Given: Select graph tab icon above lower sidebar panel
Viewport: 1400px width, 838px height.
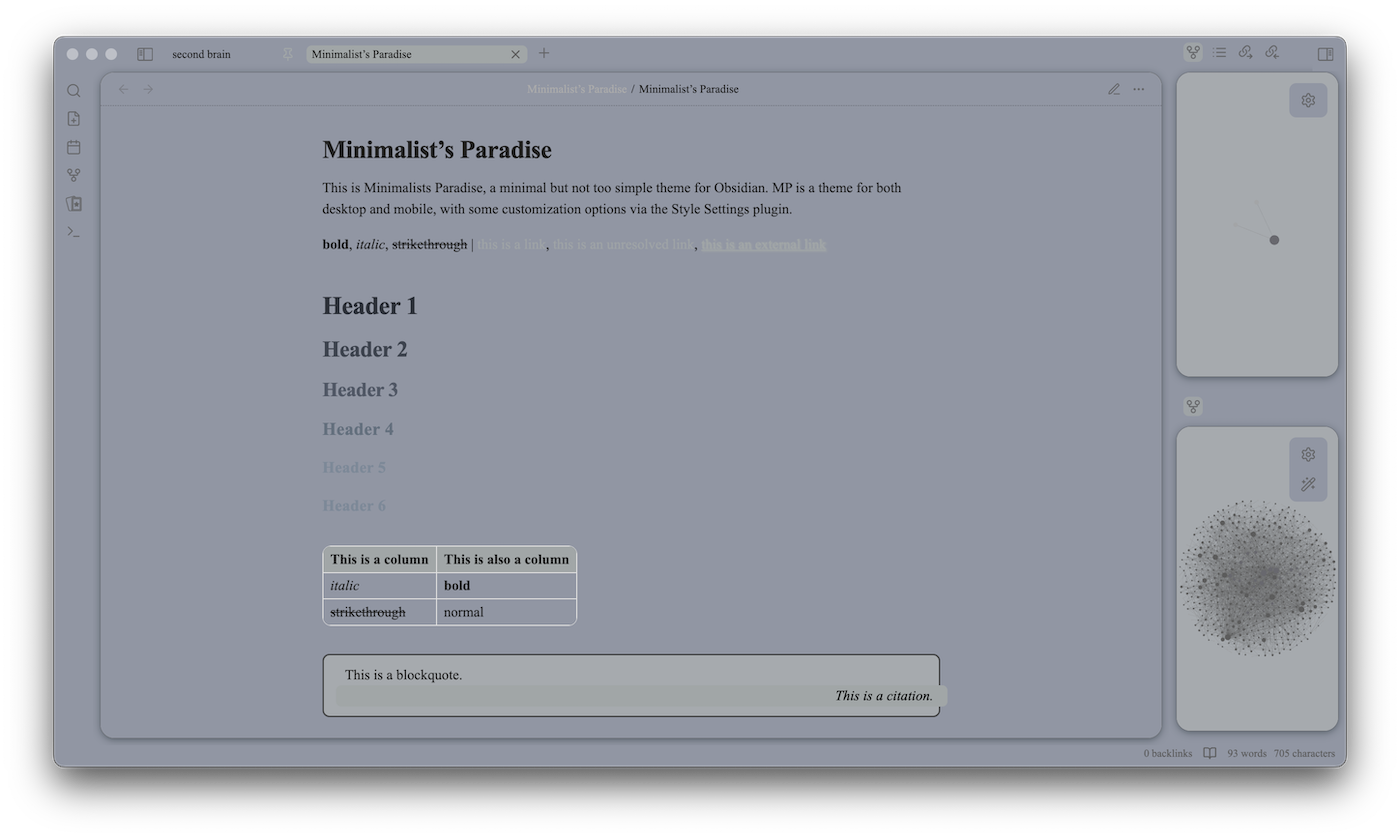Looking at the screenshot, I should coord(1193,407).
